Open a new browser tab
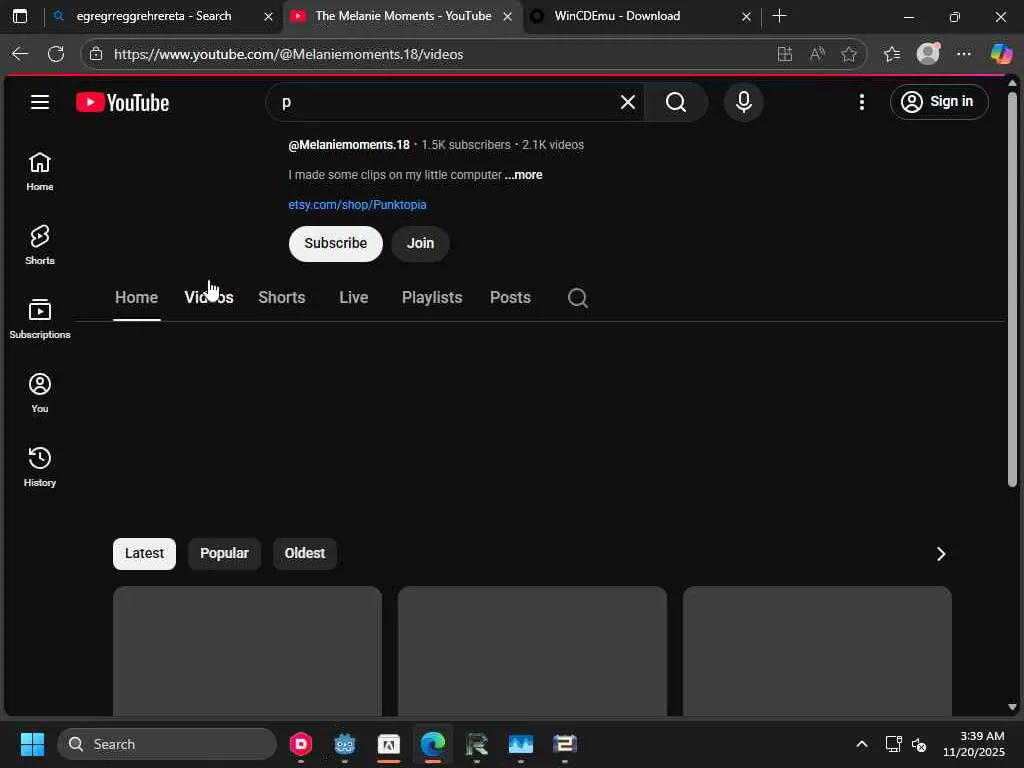The width and height of the screenshot is (1024, 768). [x=779, y=16]
